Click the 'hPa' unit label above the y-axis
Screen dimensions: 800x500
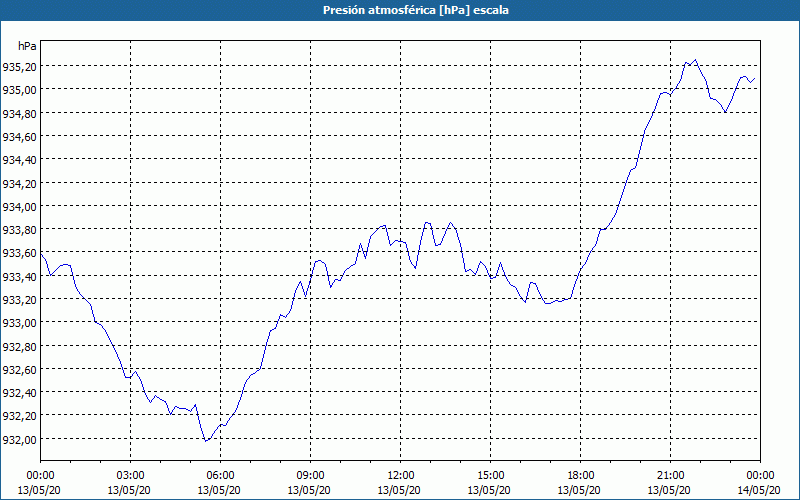click(x=27, y=46)
